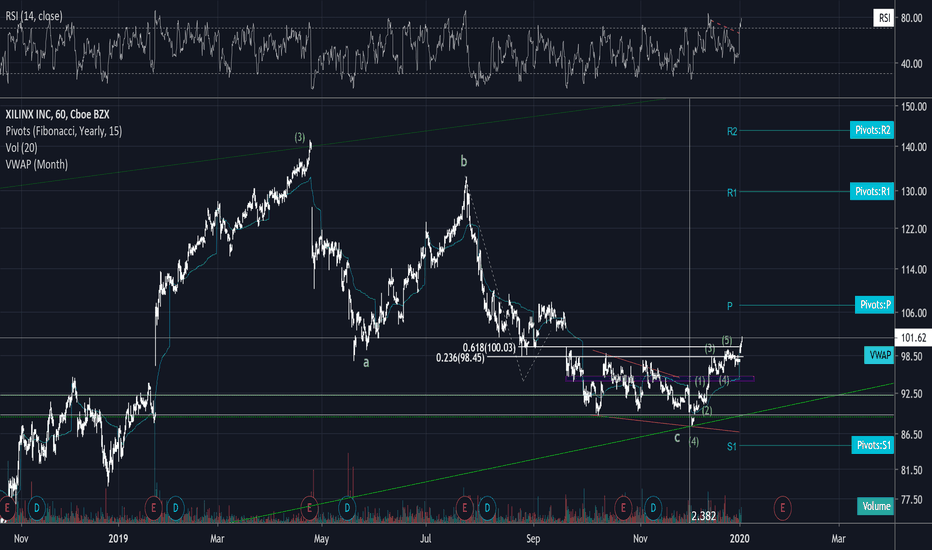Click the (5) wave label near current price
This screenshot has height=550, width=932.
tap(726, 341)
